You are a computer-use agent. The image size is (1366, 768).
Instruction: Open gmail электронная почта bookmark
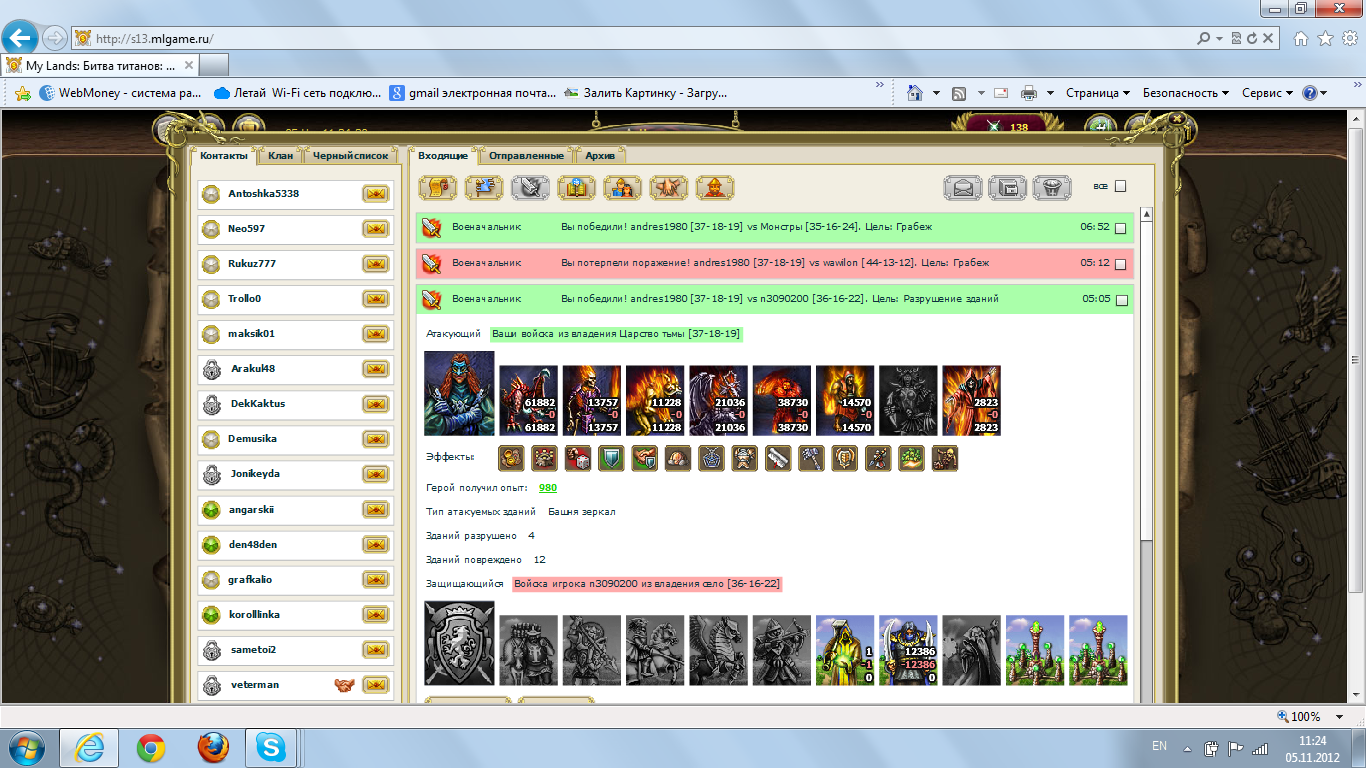pos(473,93)
